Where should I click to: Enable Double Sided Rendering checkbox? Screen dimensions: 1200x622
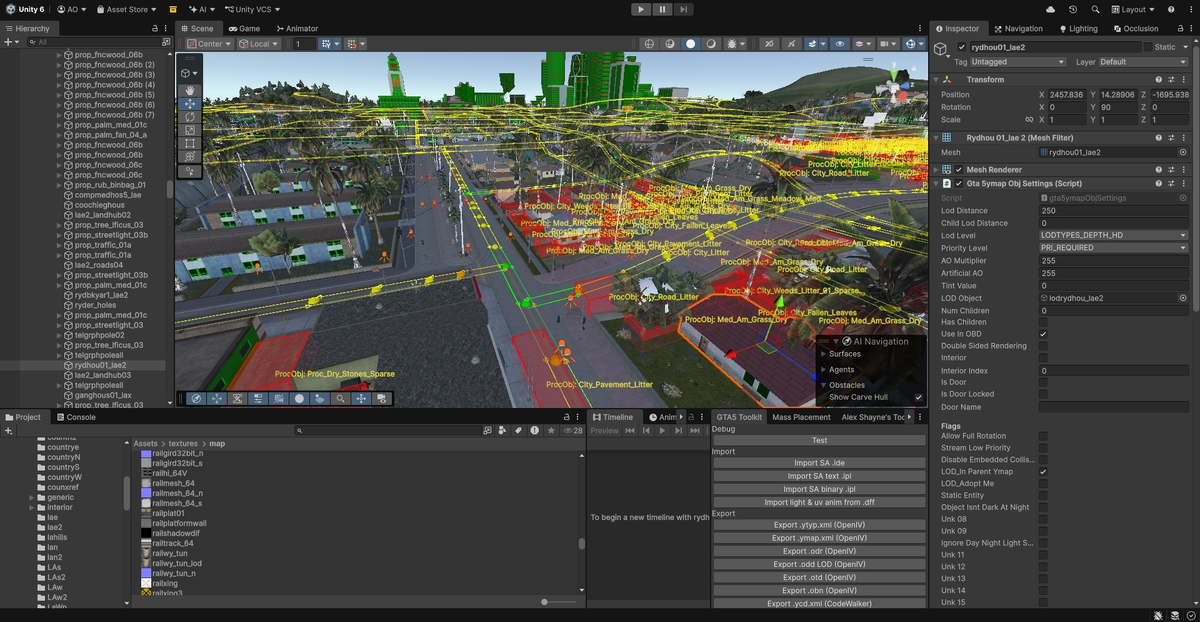(1043, 346)
